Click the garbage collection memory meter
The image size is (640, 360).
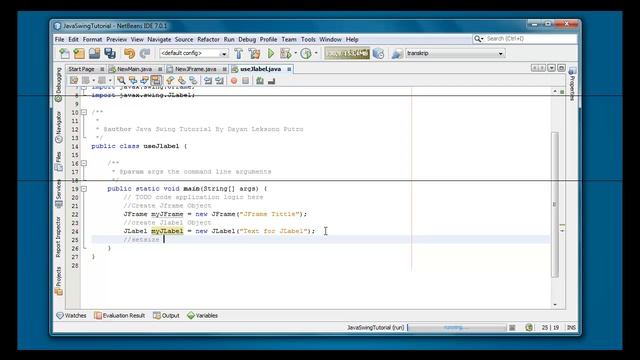point(347,53)
